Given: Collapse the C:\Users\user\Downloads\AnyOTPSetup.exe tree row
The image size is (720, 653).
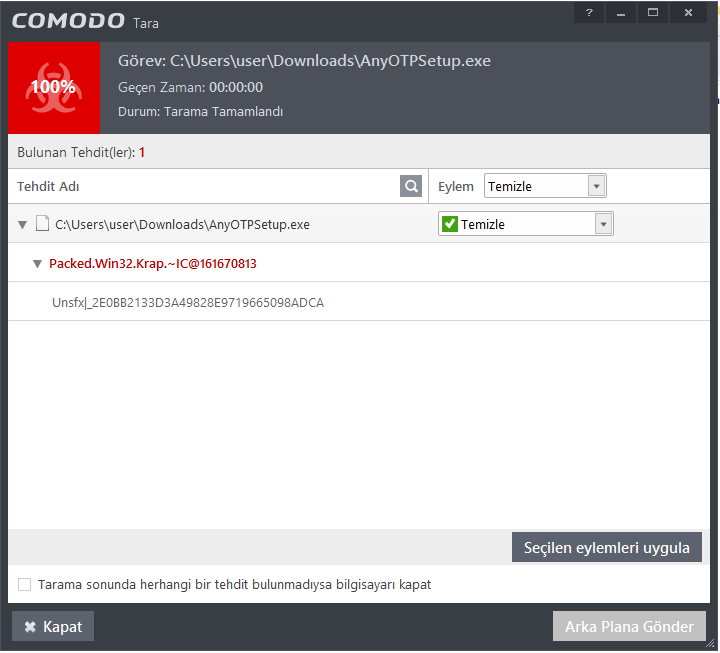Looking at the screenshot, I should tap(22, 225).
